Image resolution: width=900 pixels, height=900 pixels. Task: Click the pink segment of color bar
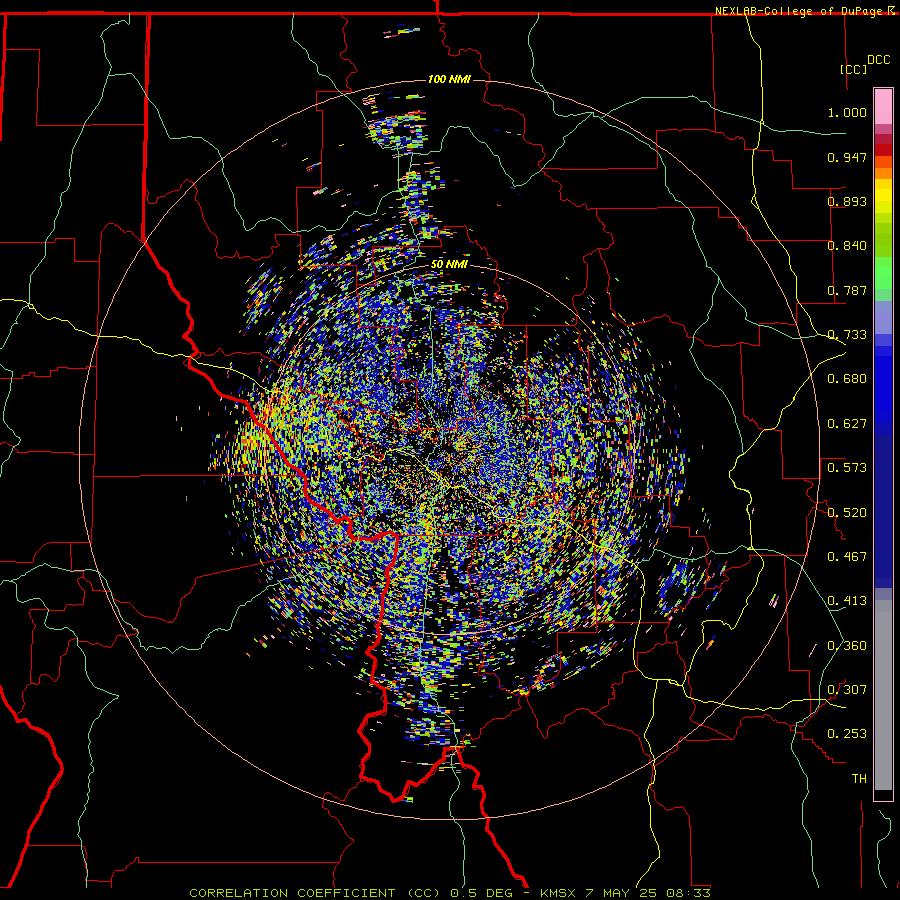(883, 107)
